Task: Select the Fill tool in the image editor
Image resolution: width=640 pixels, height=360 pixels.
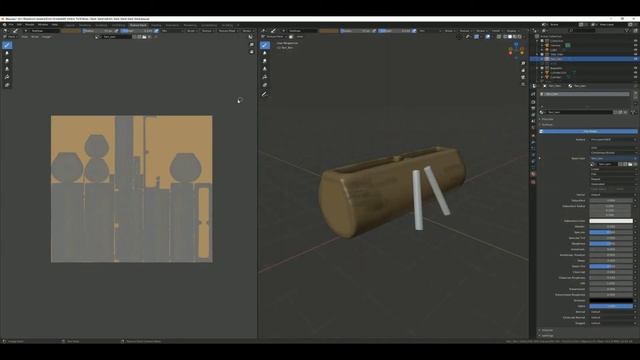Action: [7, 77]
